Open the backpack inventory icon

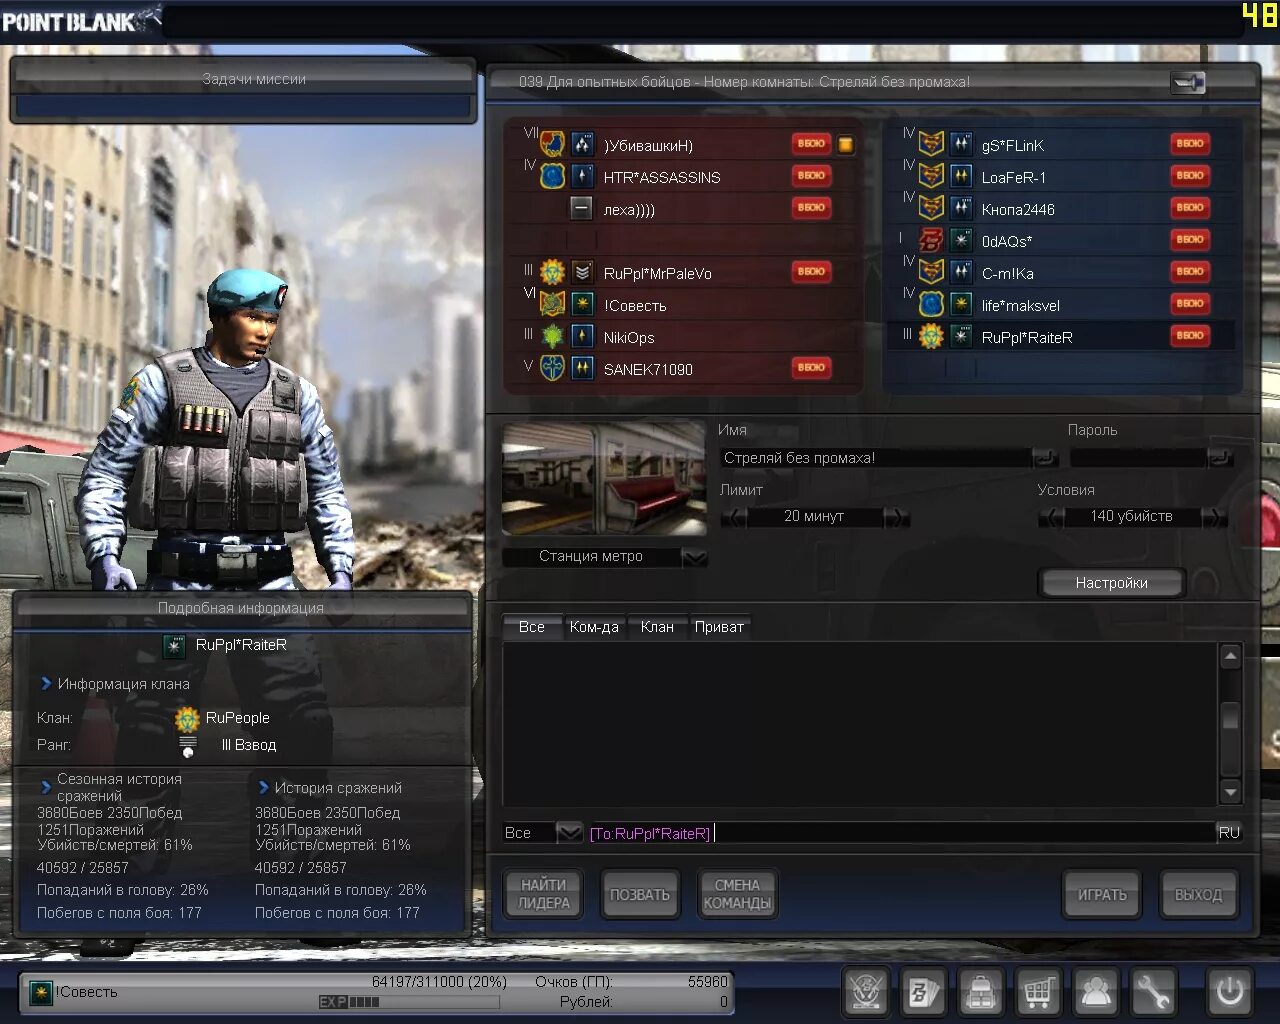pos(981,991)
